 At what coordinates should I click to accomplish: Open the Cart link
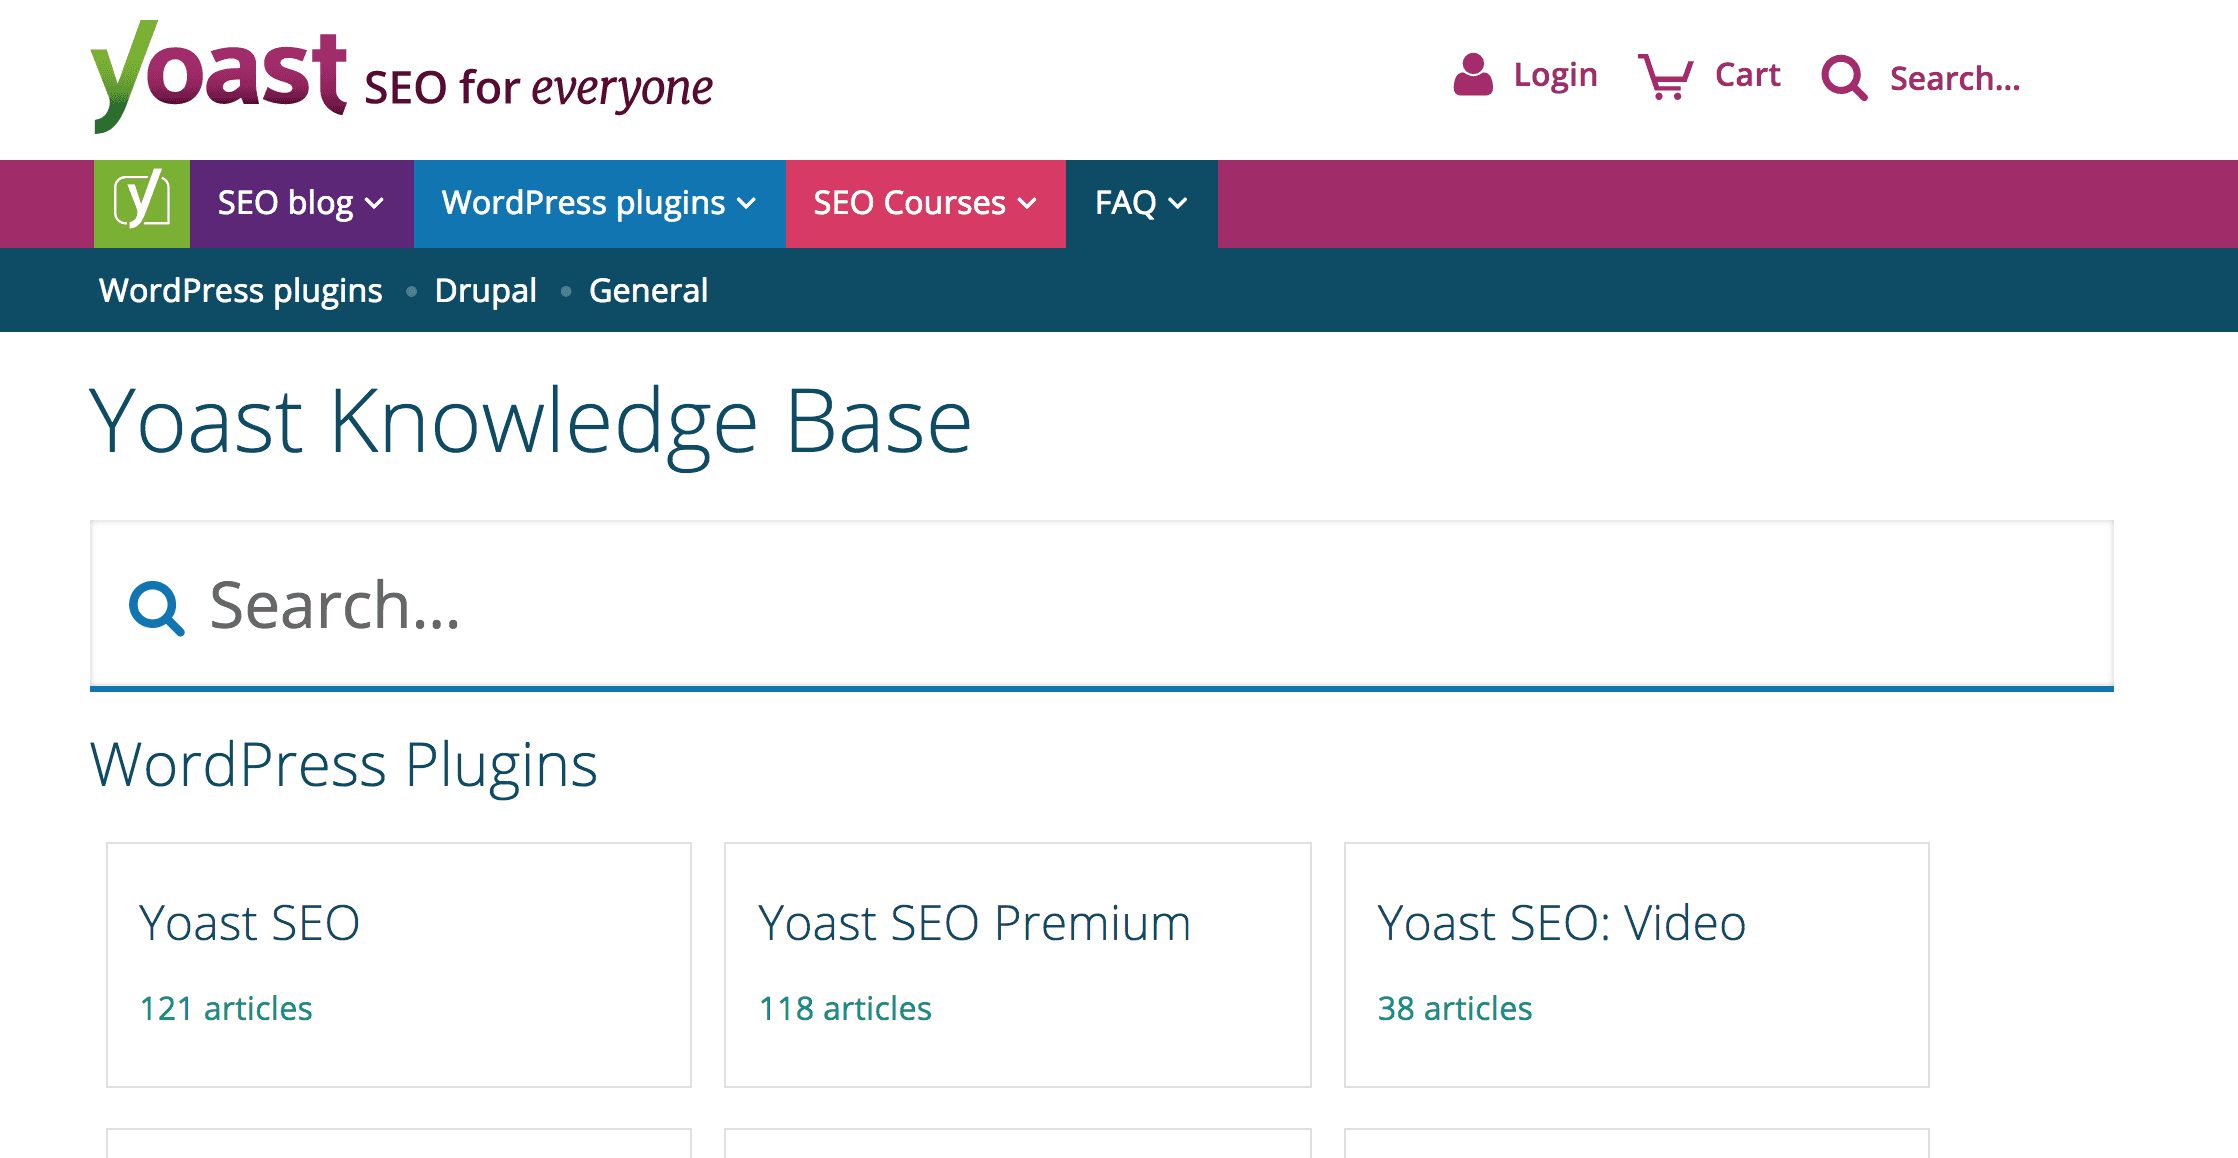click(x=1747, y=75)
